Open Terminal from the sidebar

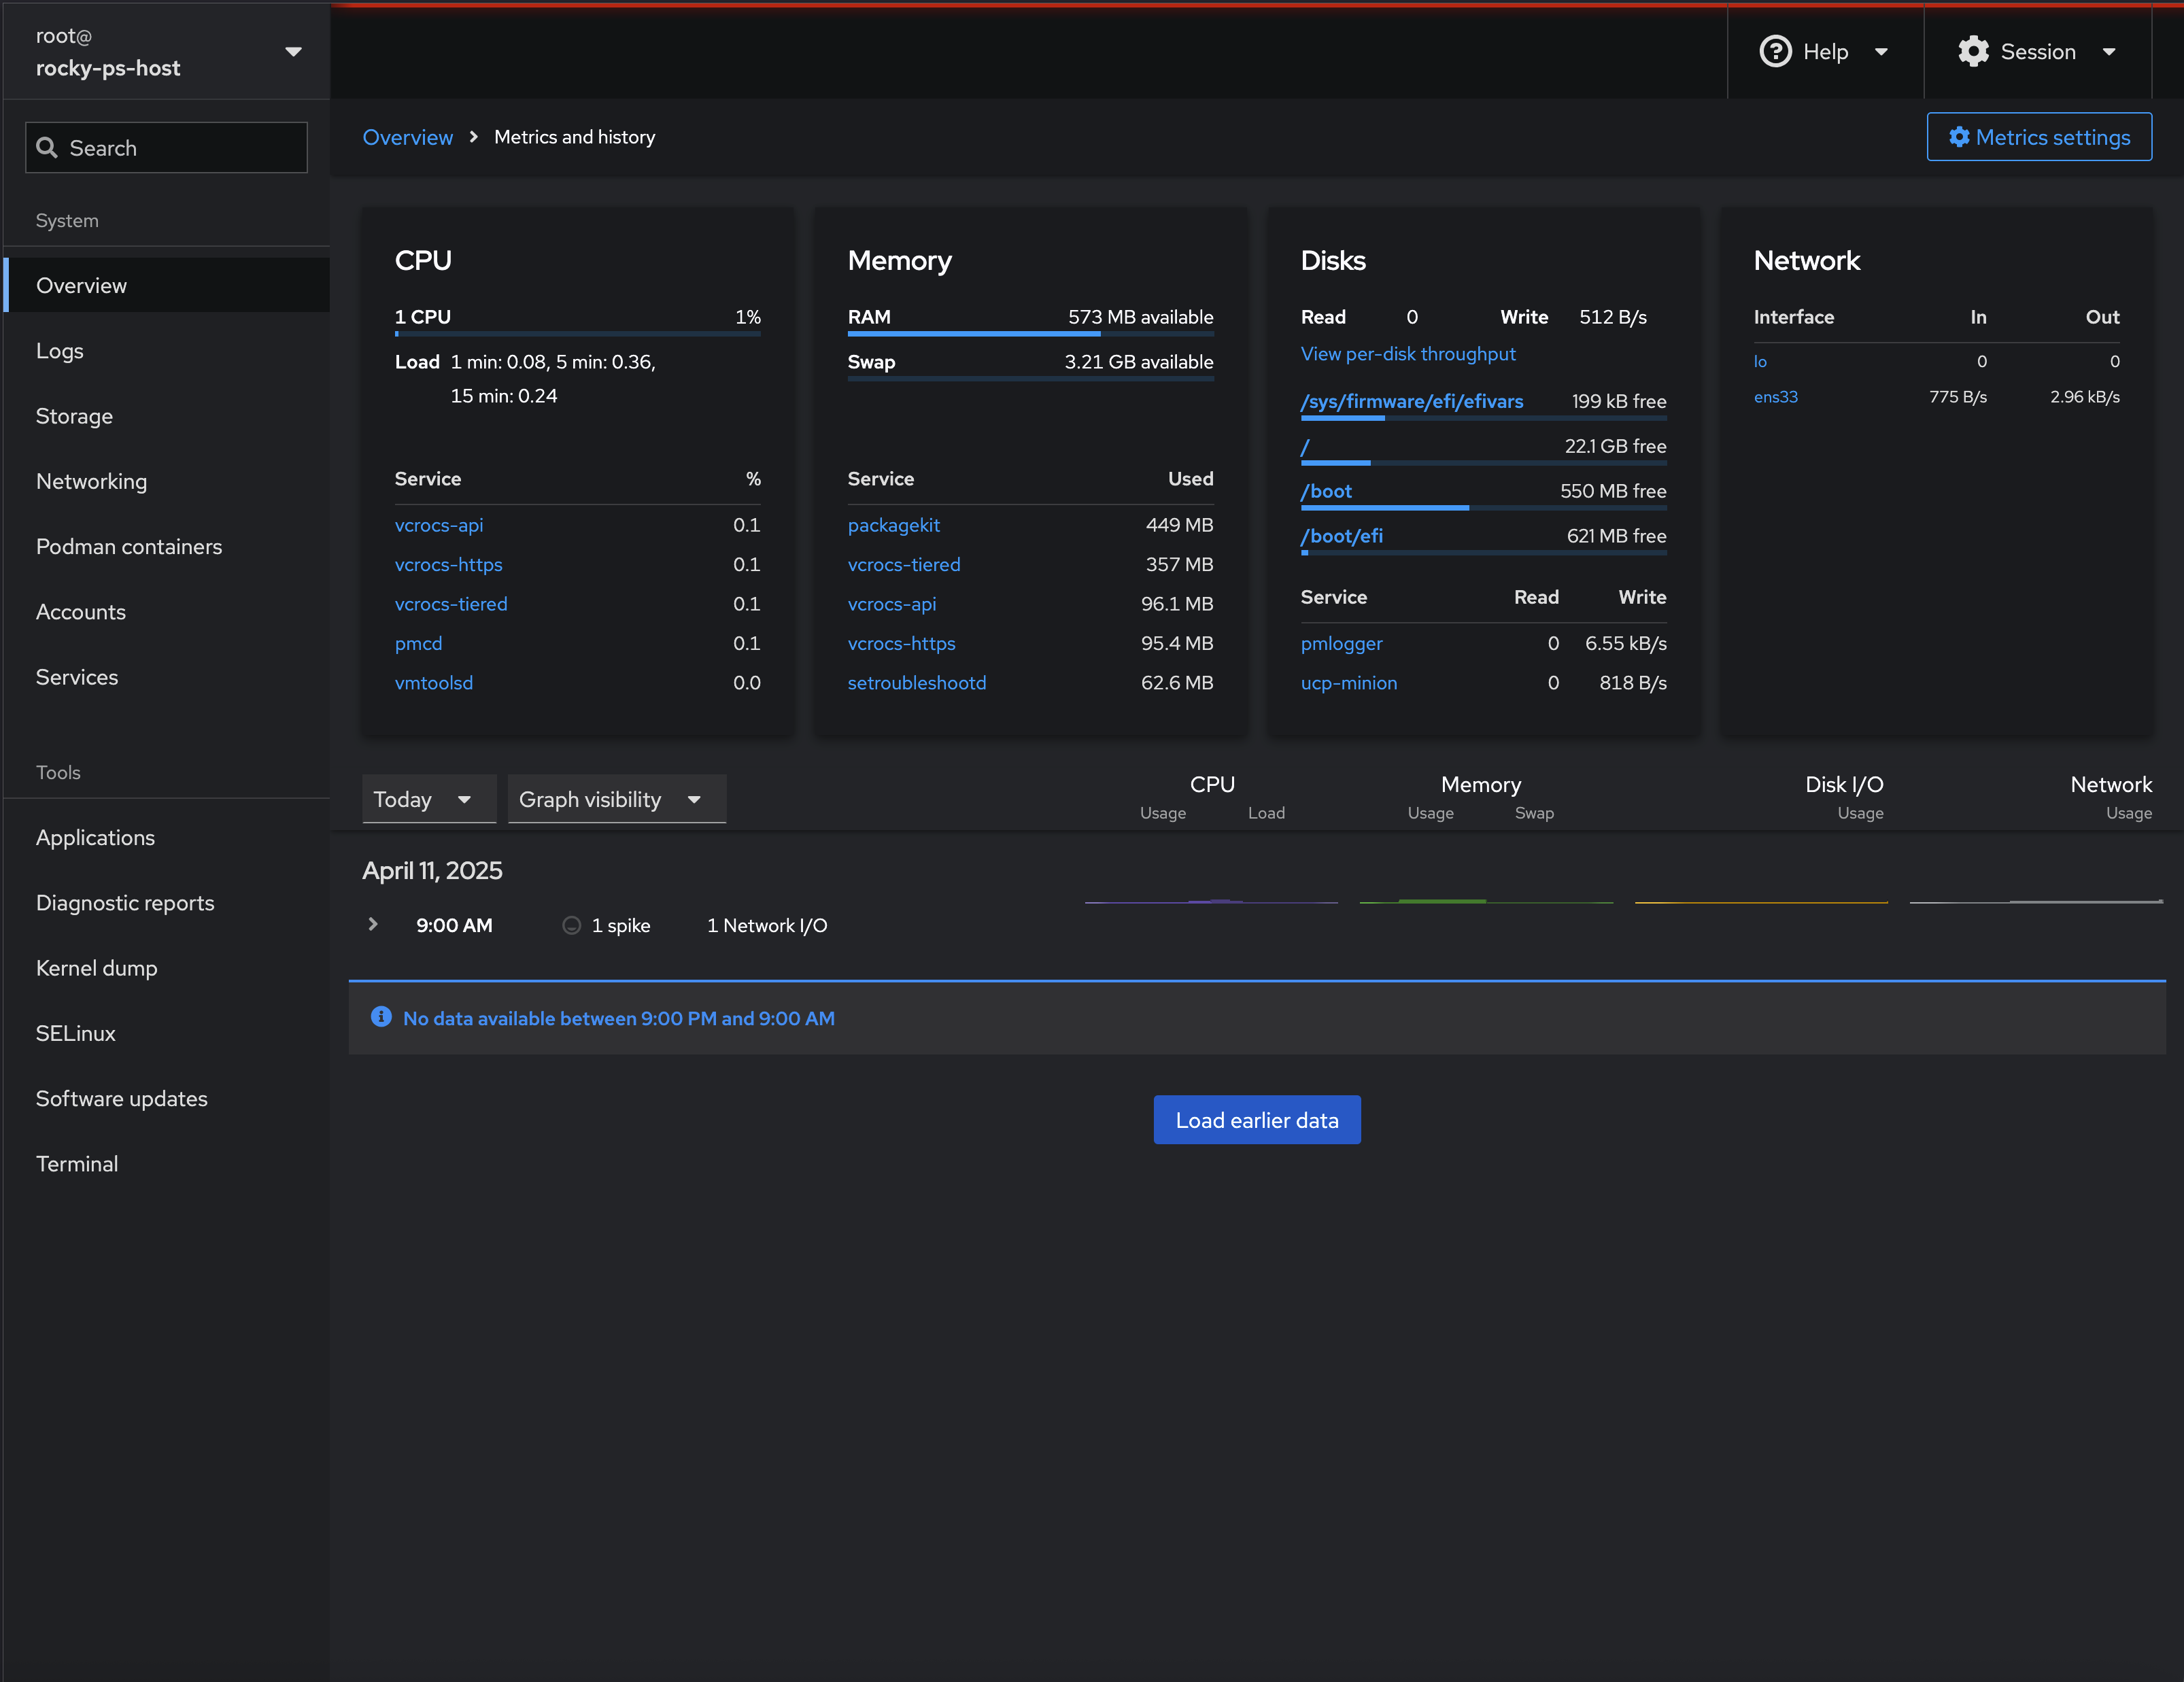tap(77, 1164)
